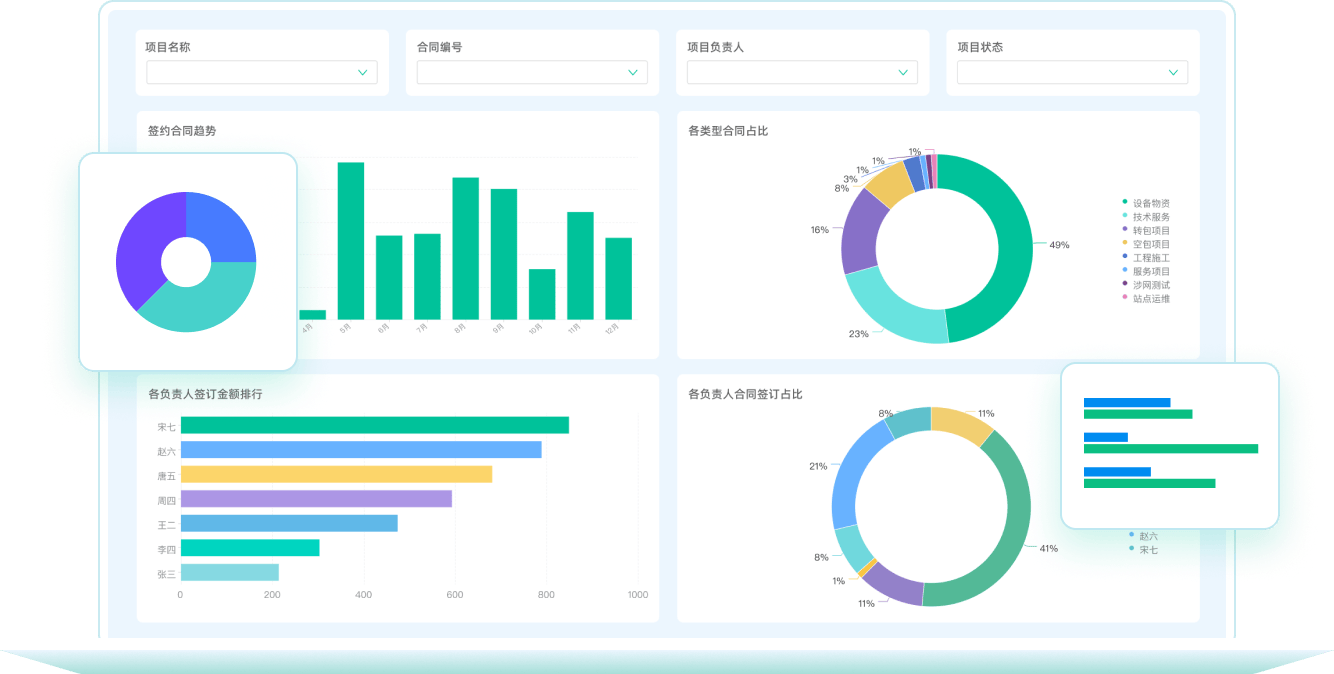Select the 8% yellow segment in 各类型合同占比
Image resolution: width=1334 pixels, height=674 pixels.
[888, 186]
